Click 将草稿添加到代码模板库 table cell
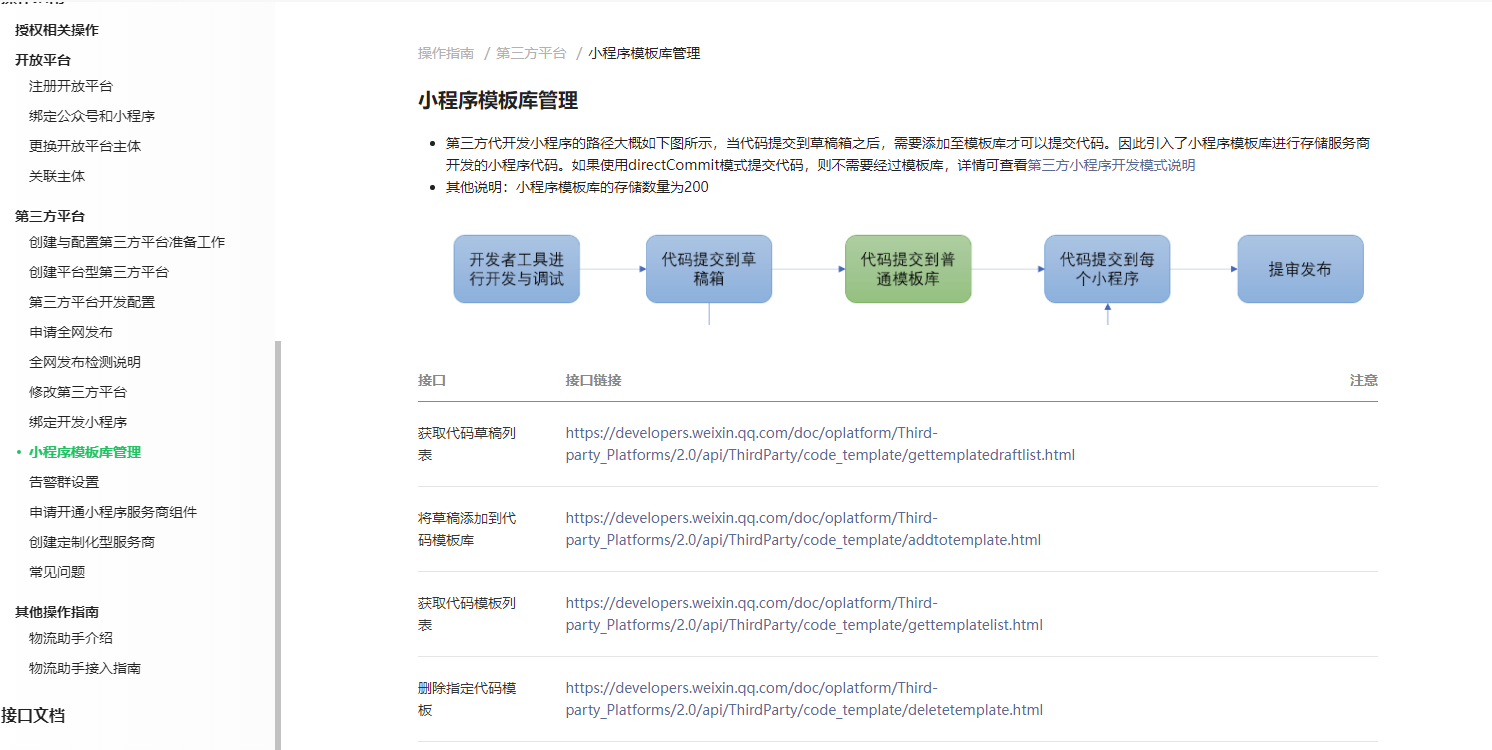1492x750 pixels. pos(467,529)
